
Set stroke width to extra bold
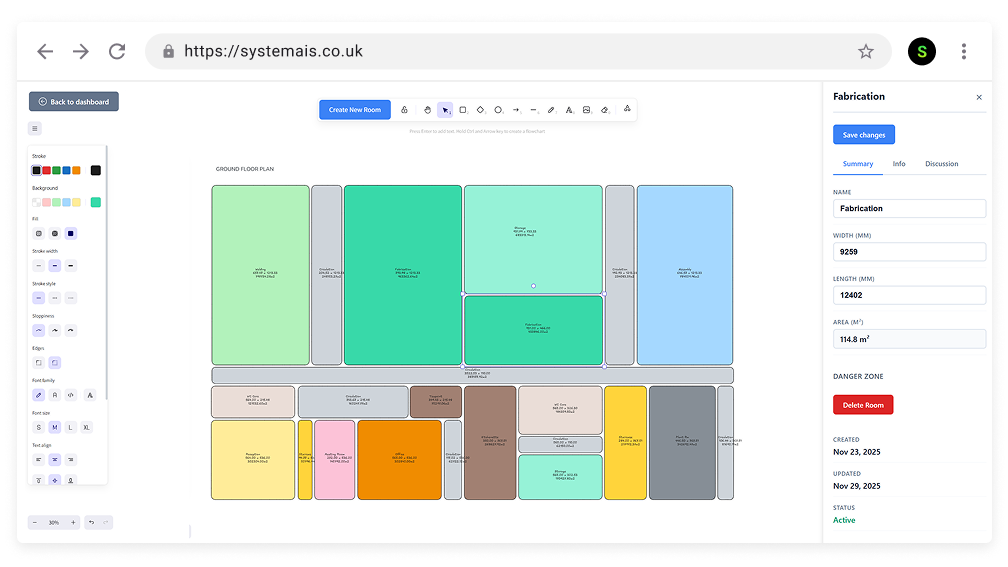pos(71,266)
